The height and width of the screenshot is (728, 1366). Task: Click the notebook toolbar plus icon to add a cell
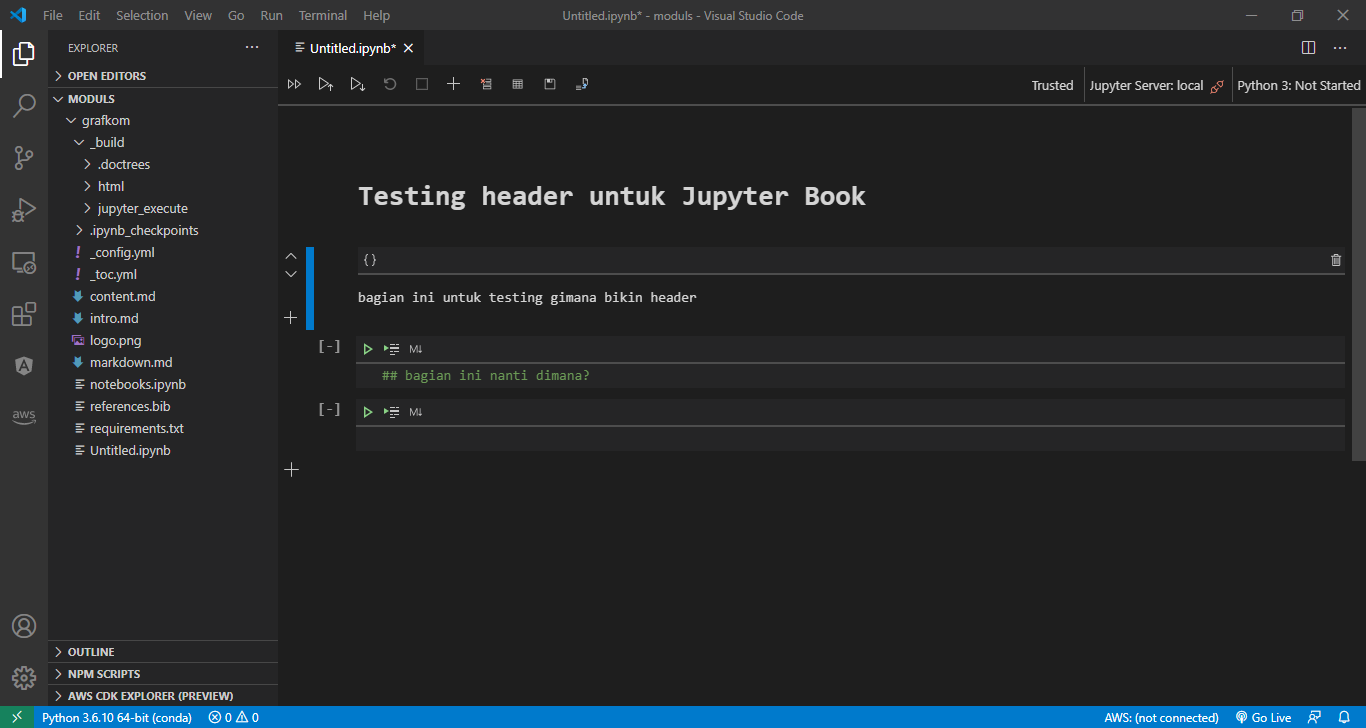pos(454,85)
